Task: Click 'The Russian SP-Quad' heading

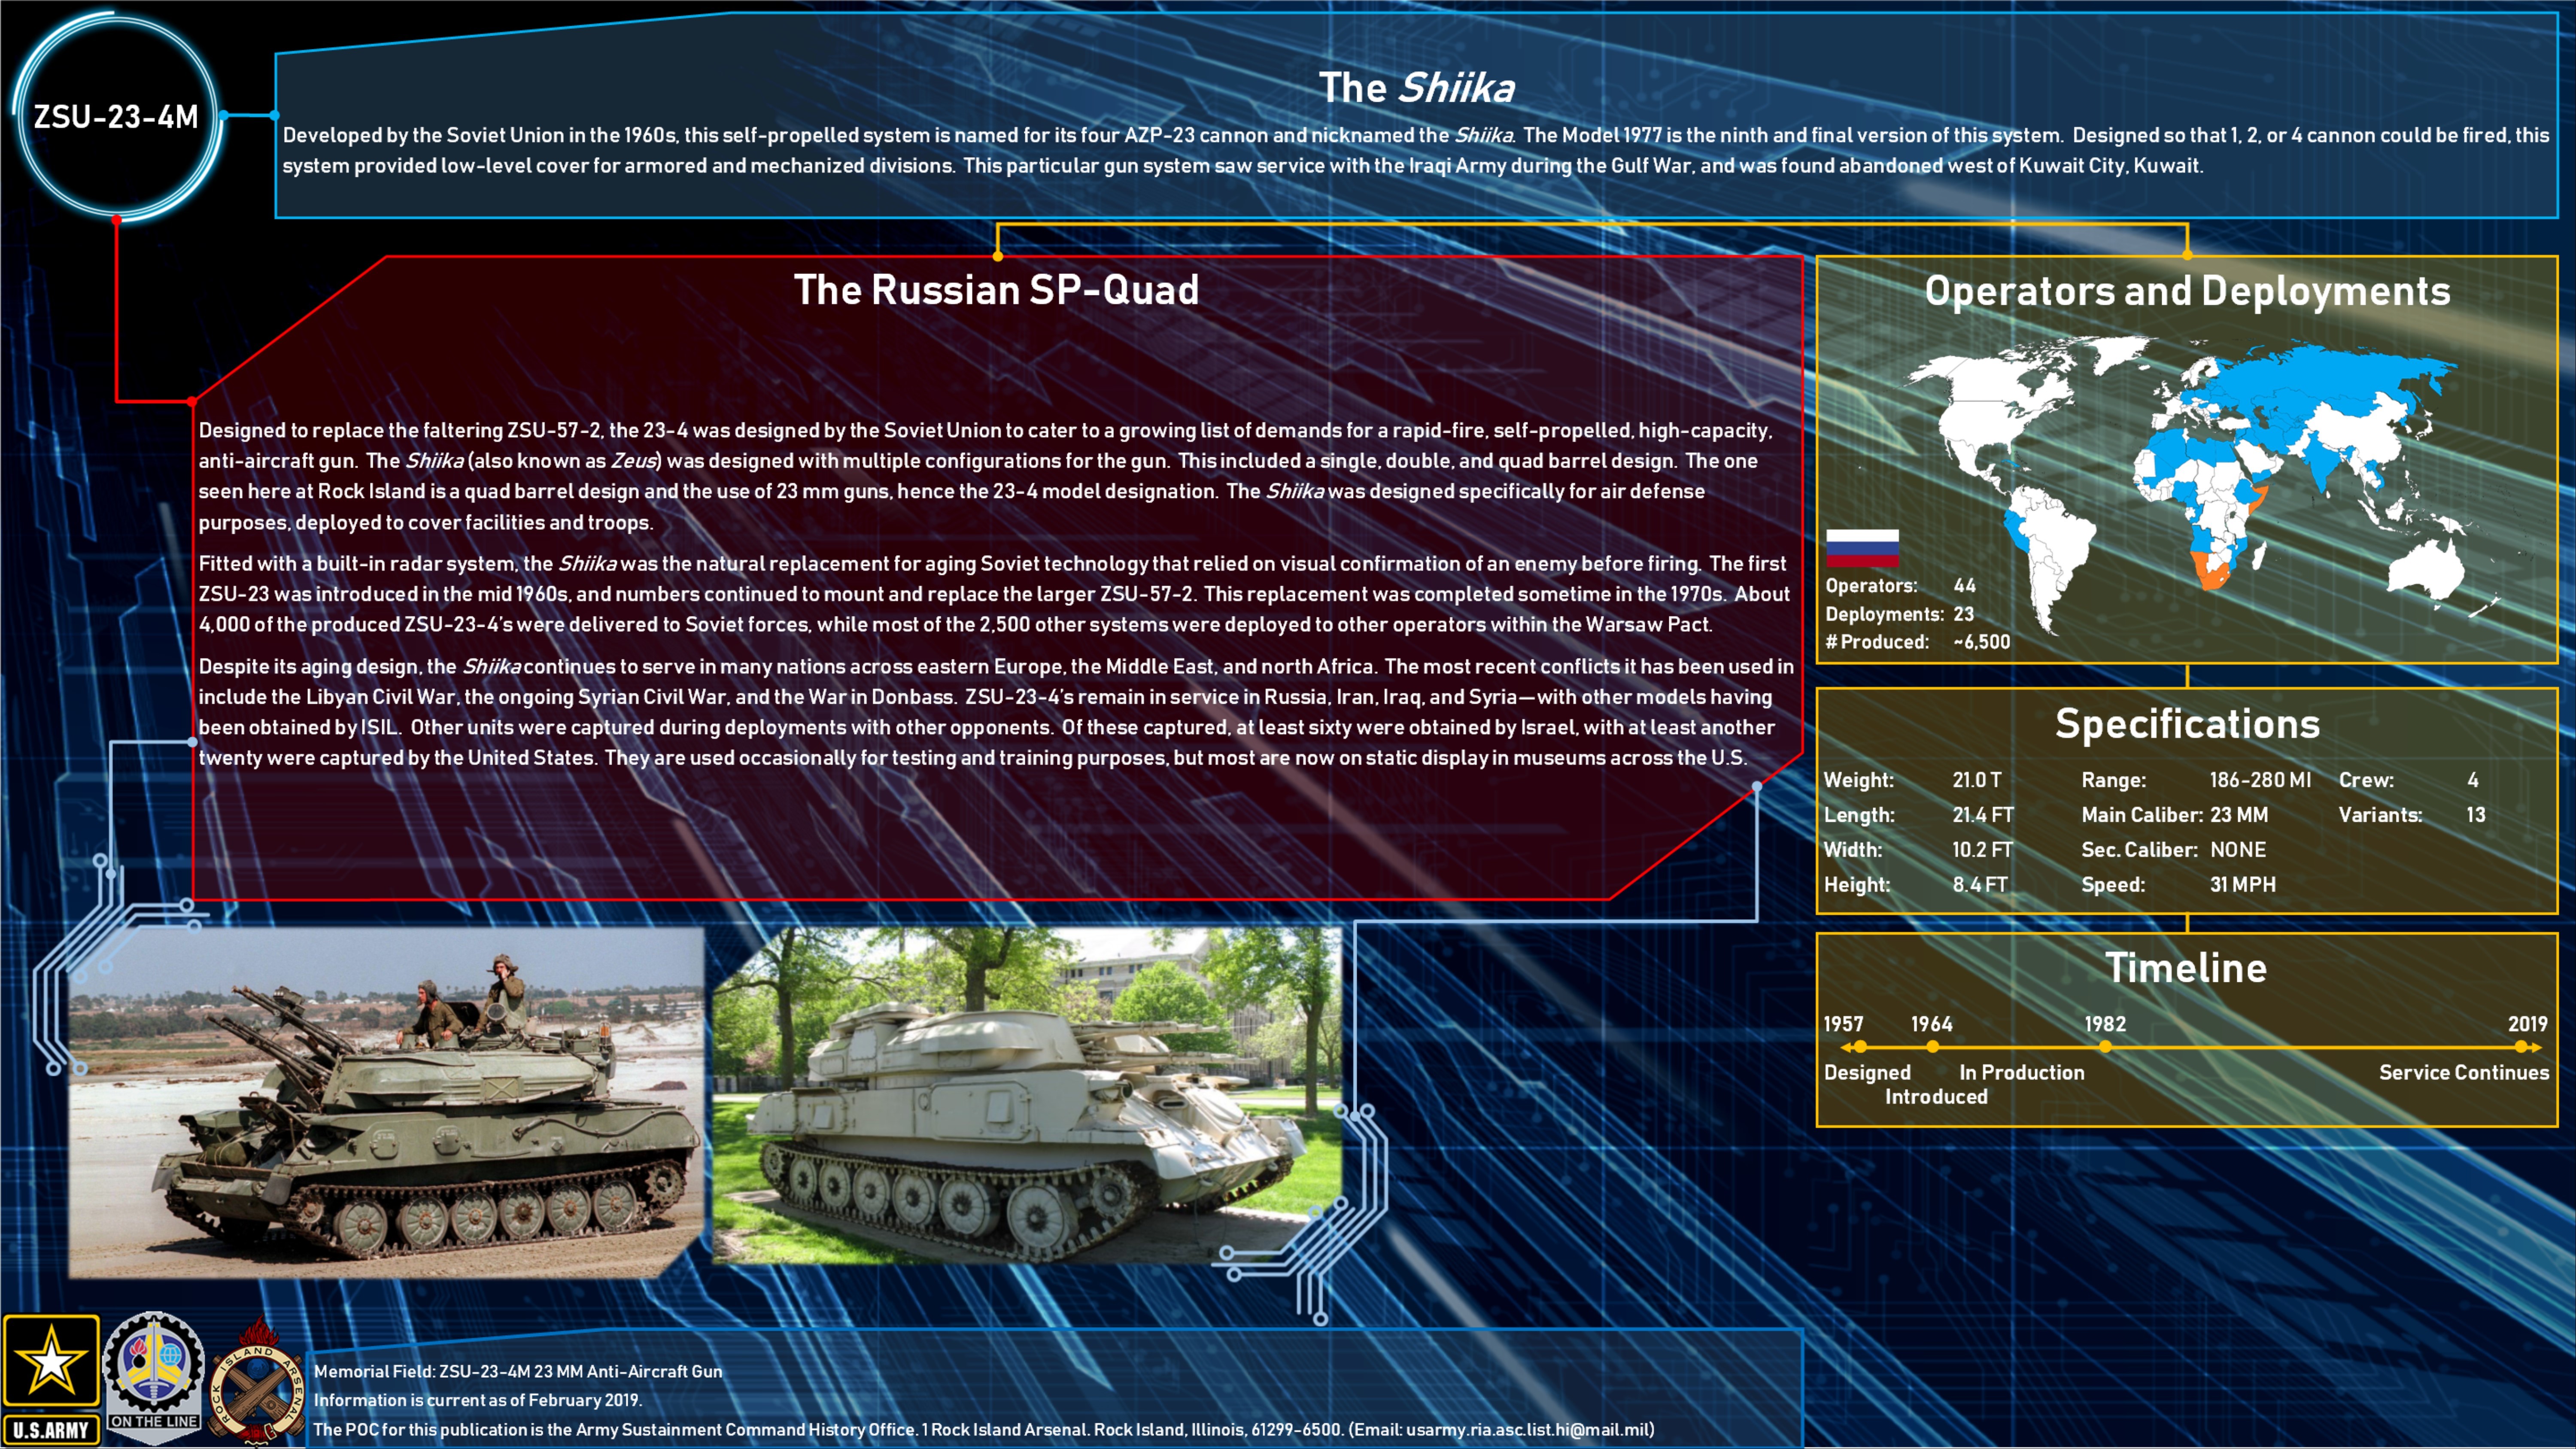Action: [996, 290]
